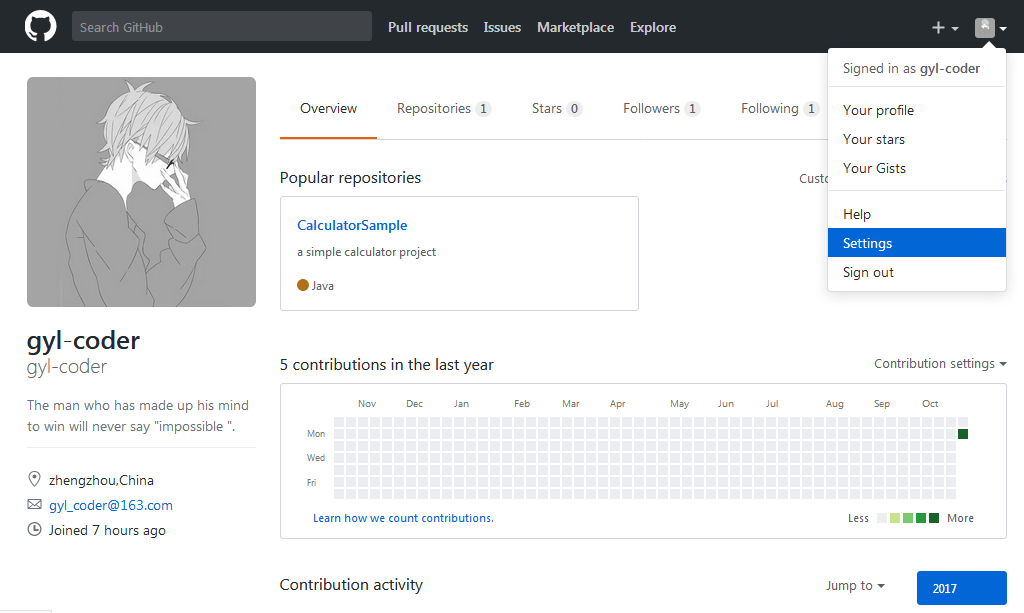The image size is (1024, 613).
Task: Click the clock icon beside Joined
Action: (35, 530)
